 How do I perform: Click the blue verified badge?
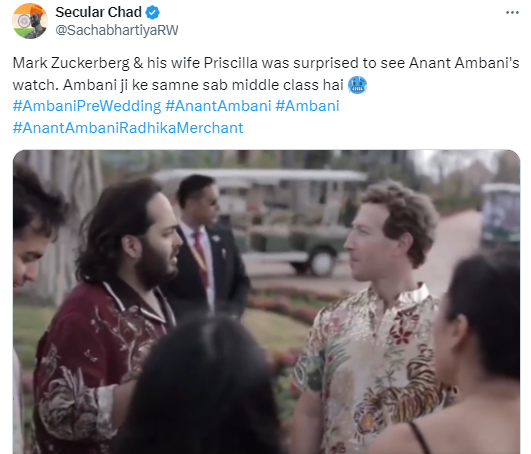coord(152,13)
